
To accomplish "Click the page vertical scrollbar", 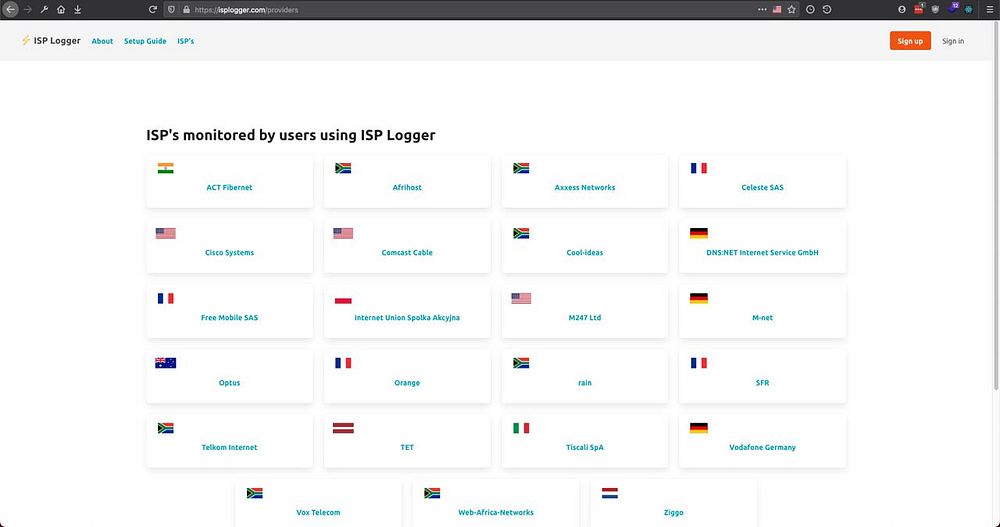I will (996, 204).
